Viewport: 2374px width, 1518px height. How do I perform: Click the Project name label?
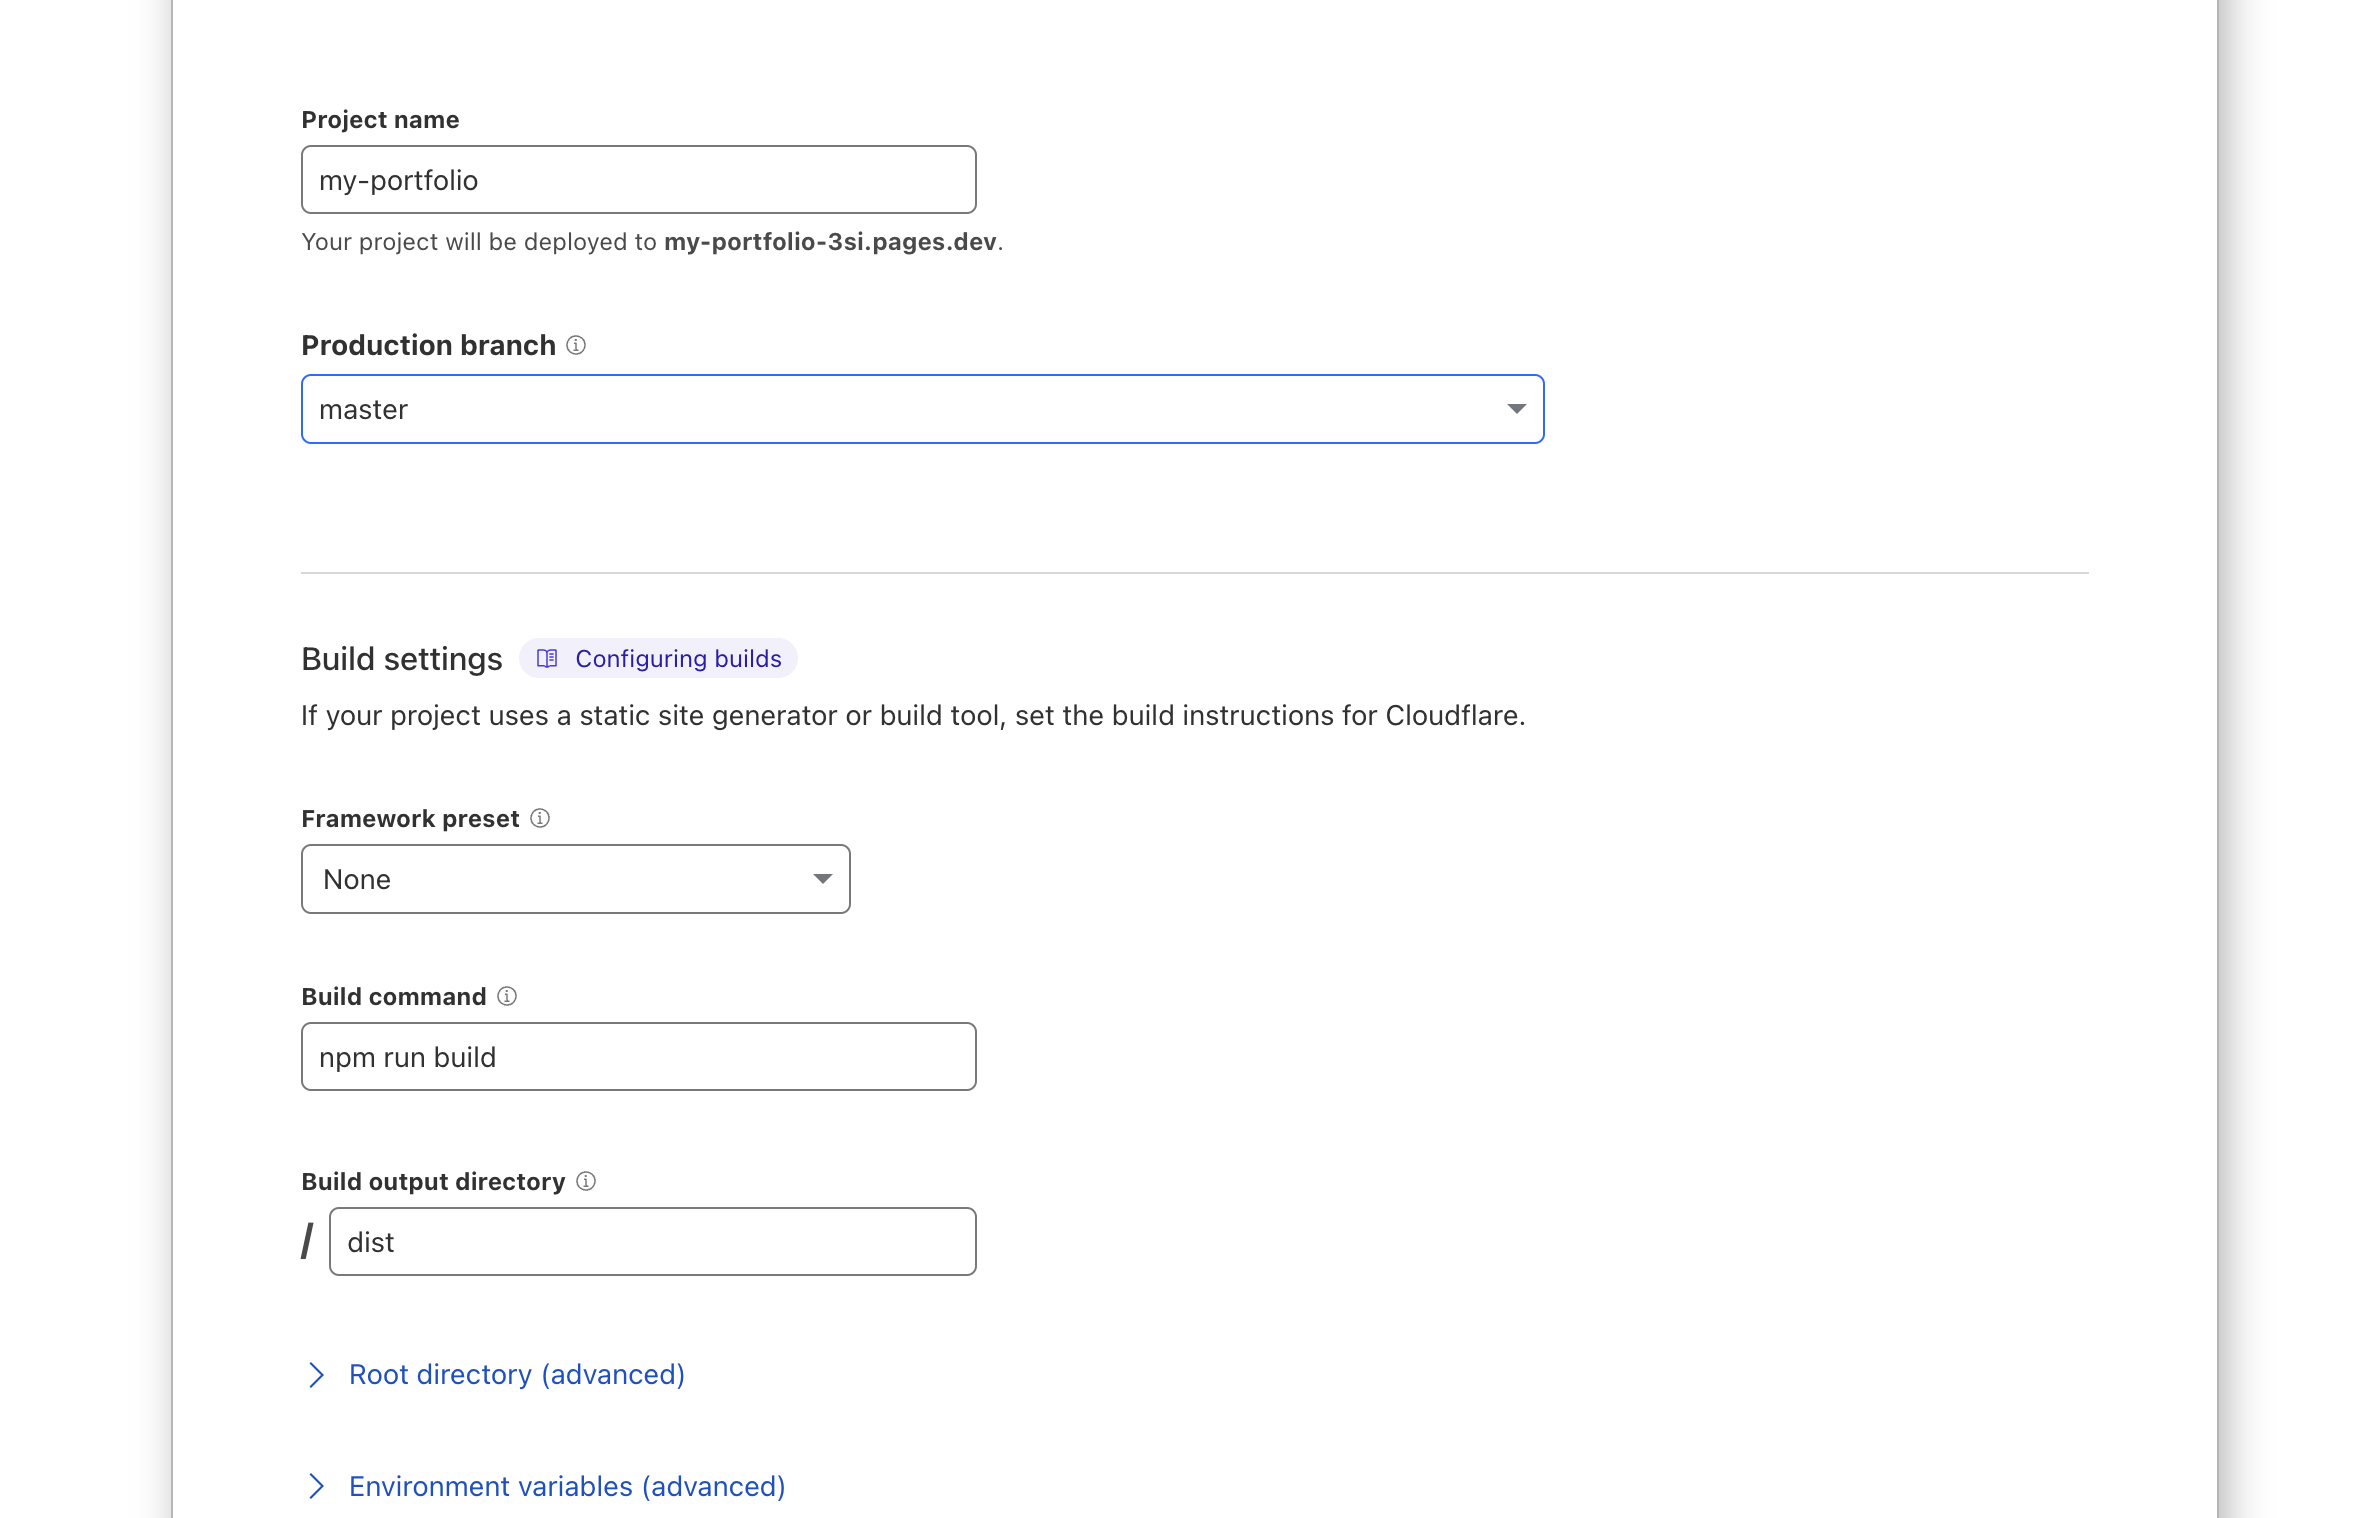(x=380, y=120)
